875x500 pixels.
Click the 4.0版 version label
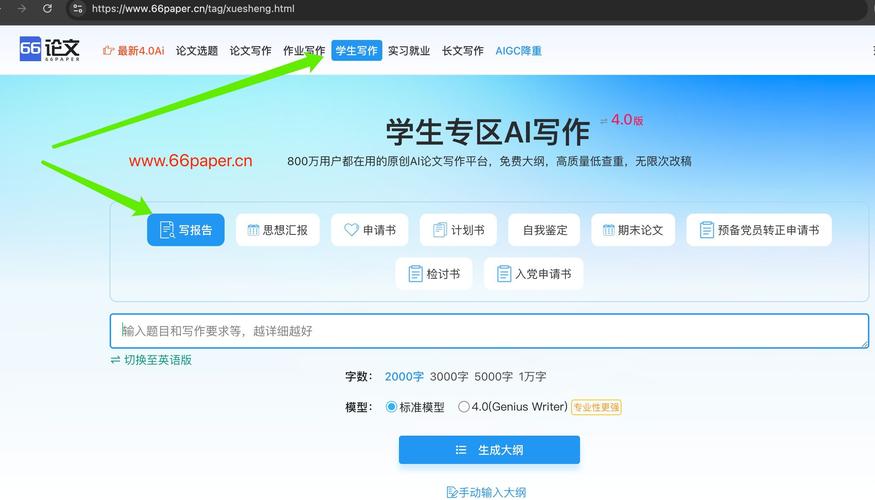[627, 119]
